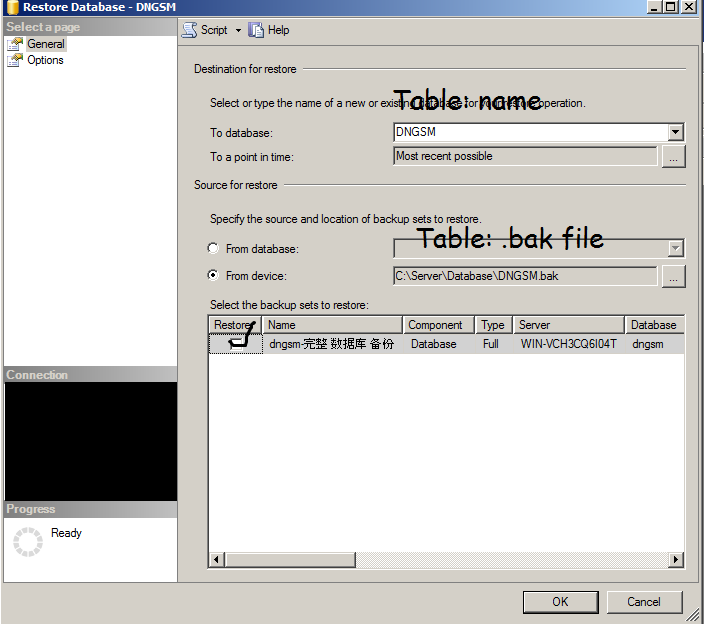Sort by the Restore column header

coord(235,325)
